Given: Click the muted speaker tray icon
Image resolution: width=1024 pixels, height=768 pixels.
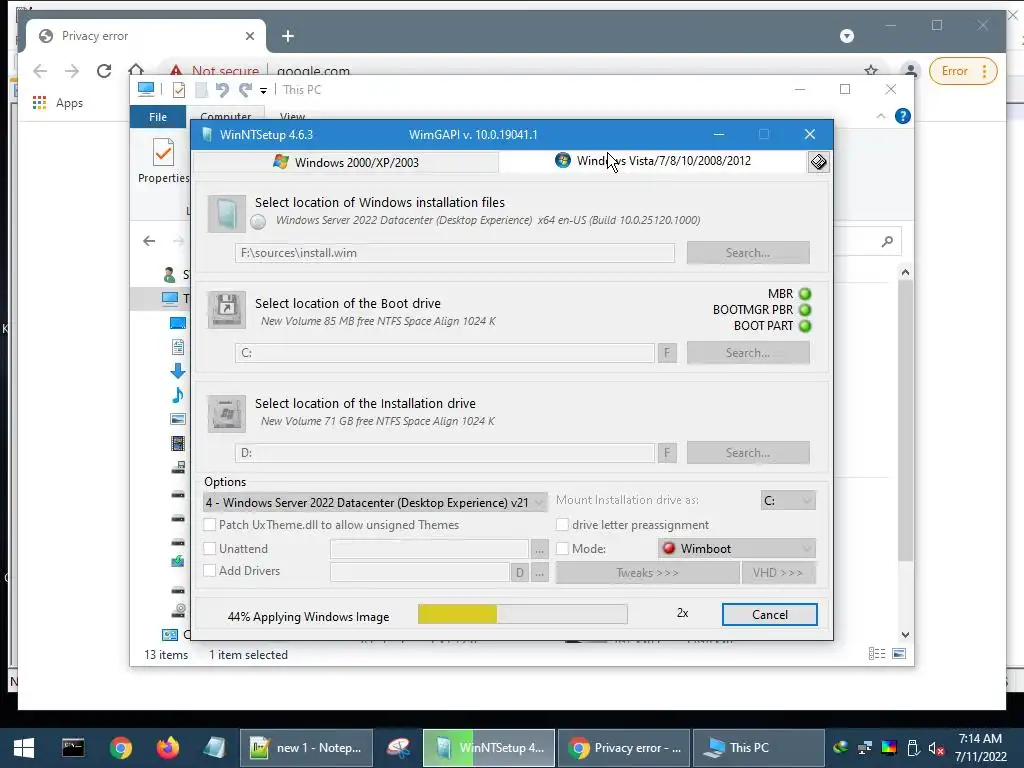Looking at the screenshot, I should (936, 748).
